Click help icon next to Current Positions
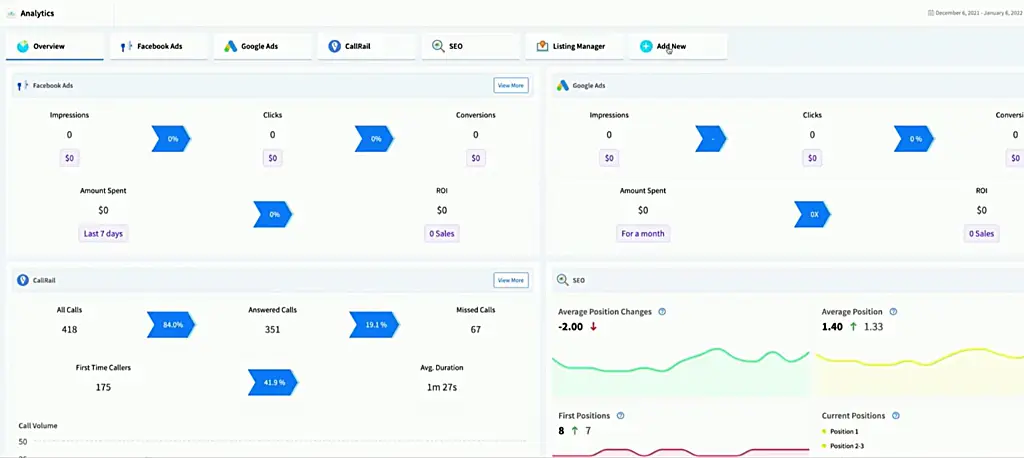This screenshot has height=458, width=1024. point(896,416)
